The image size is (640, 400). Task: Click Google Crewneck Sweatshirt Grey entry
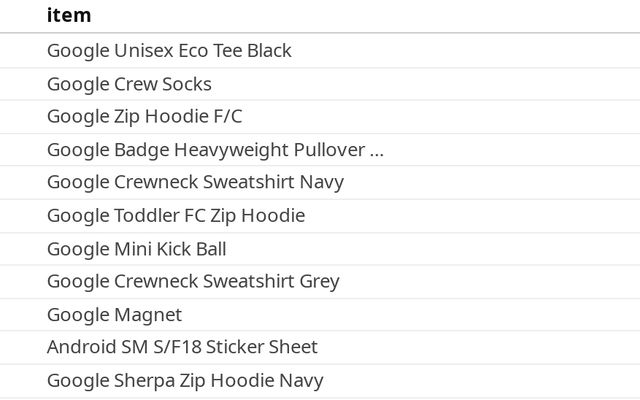coord(193,282)
